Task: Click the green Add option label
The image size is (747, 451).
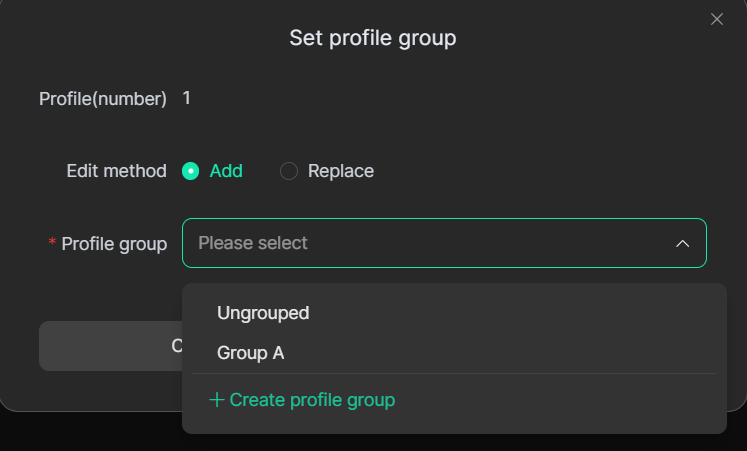Action: 226,171
